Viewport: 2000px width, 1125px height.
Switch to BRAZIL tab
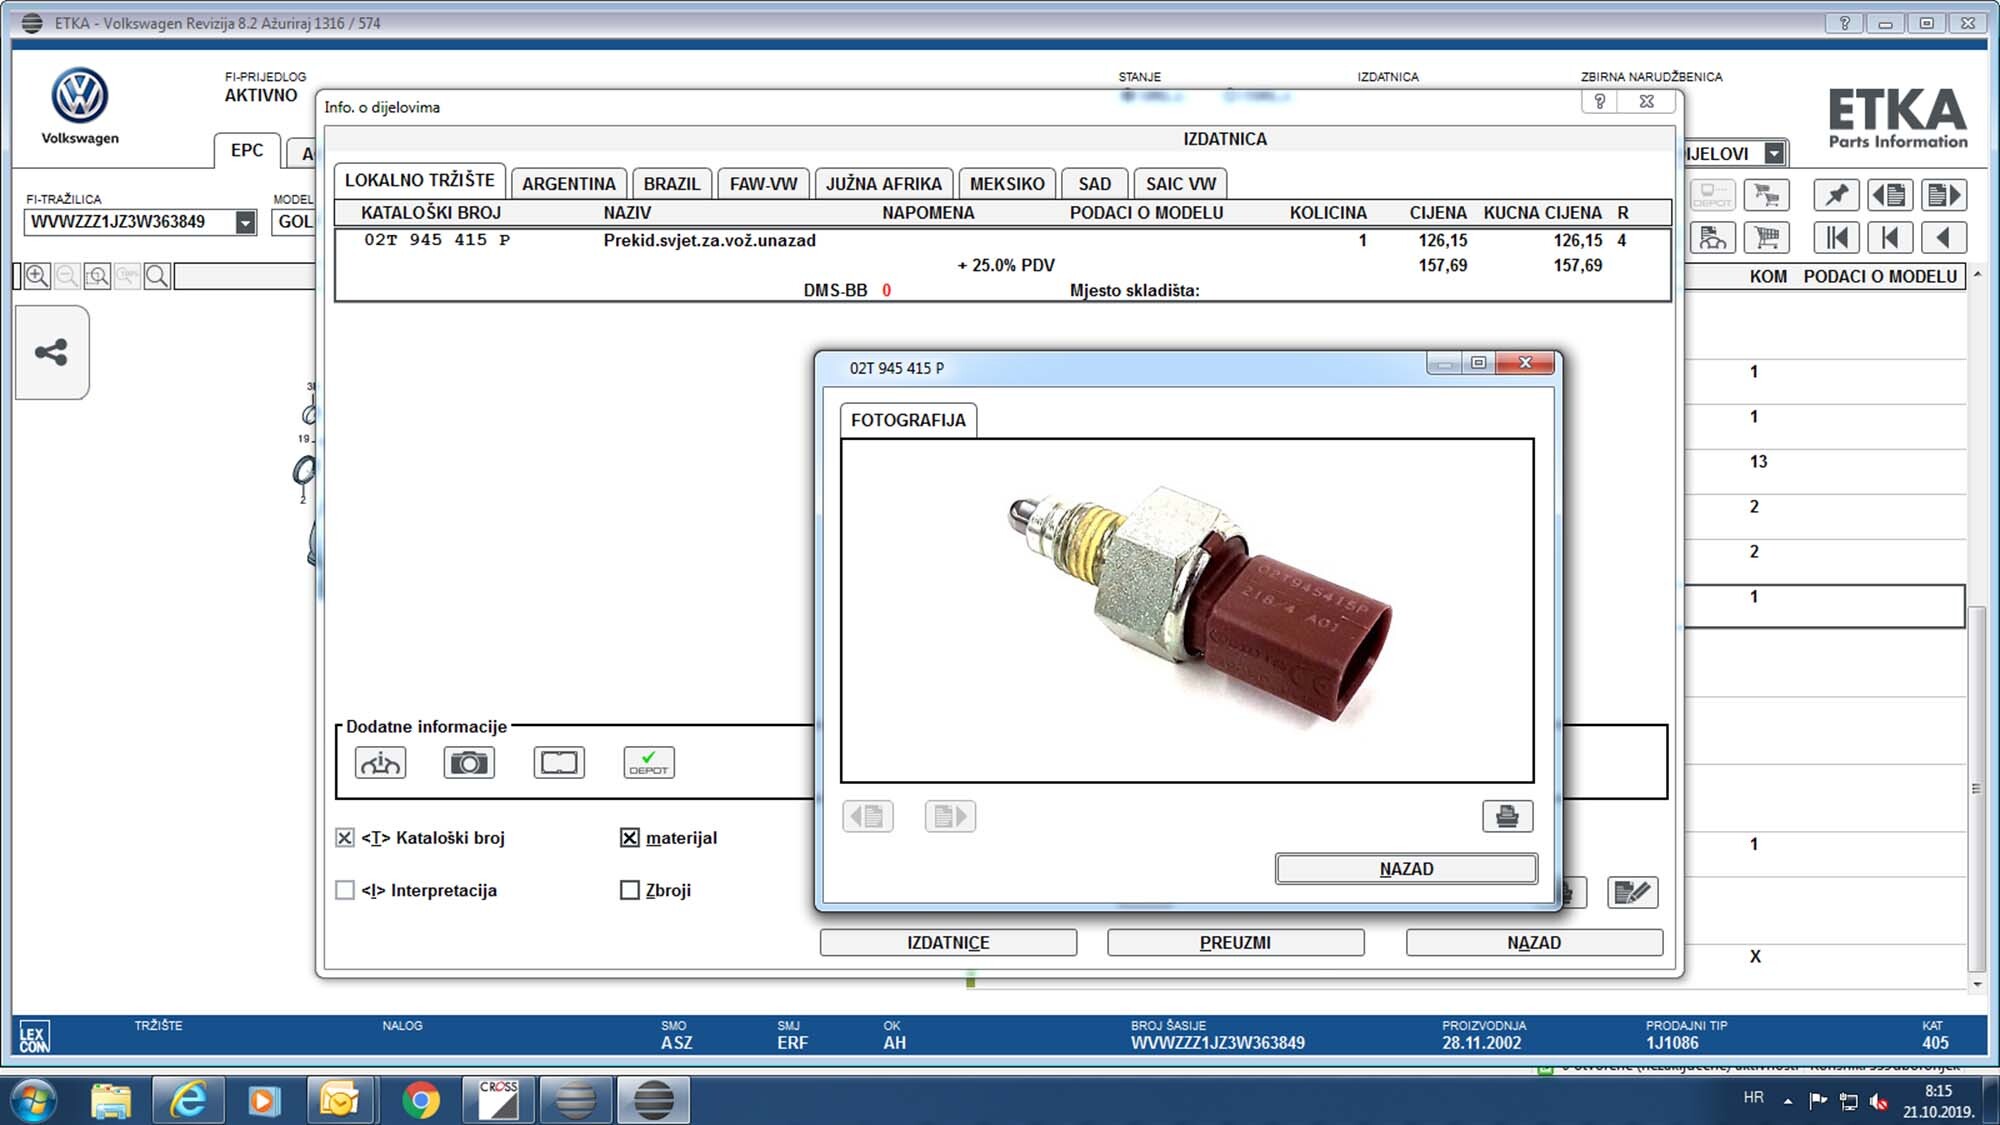(x=672, y=184)
